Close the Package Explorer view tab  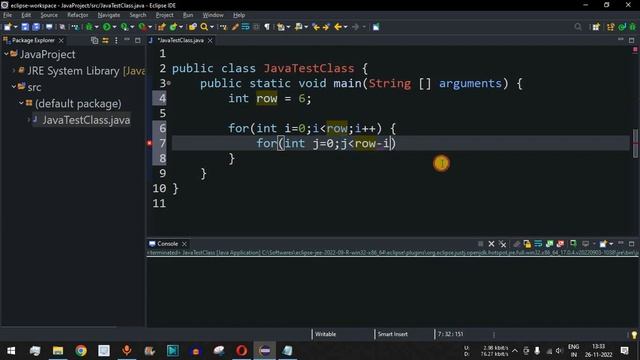coord(61,40)
